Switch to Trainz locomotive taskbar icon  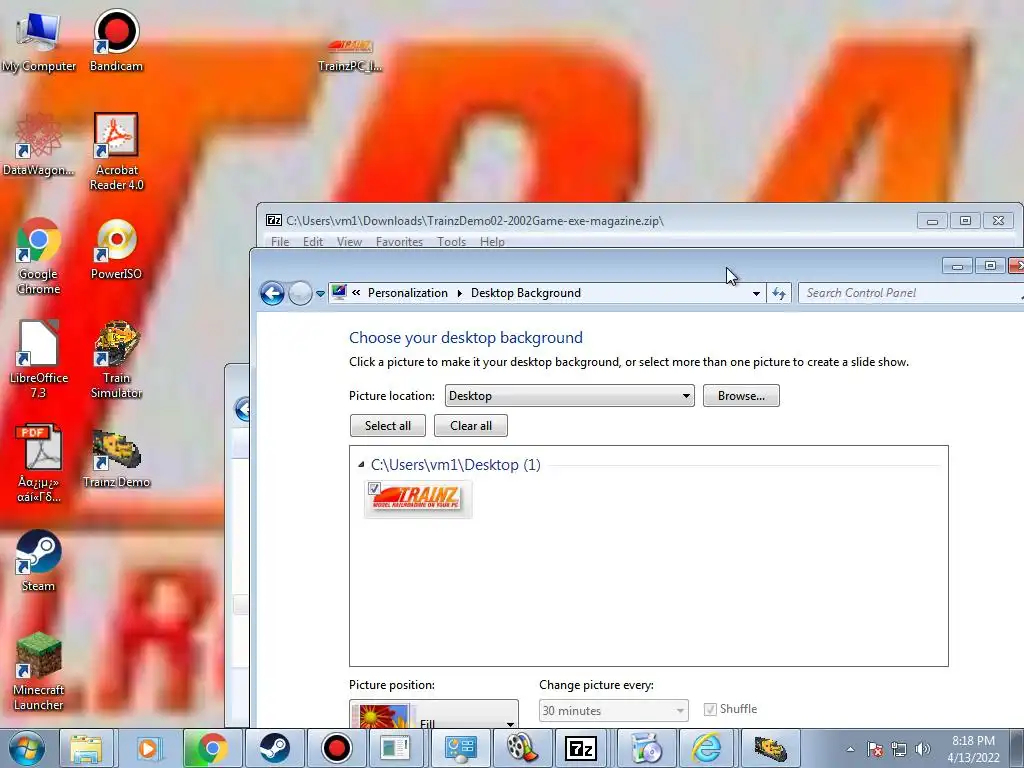(770, 748)
